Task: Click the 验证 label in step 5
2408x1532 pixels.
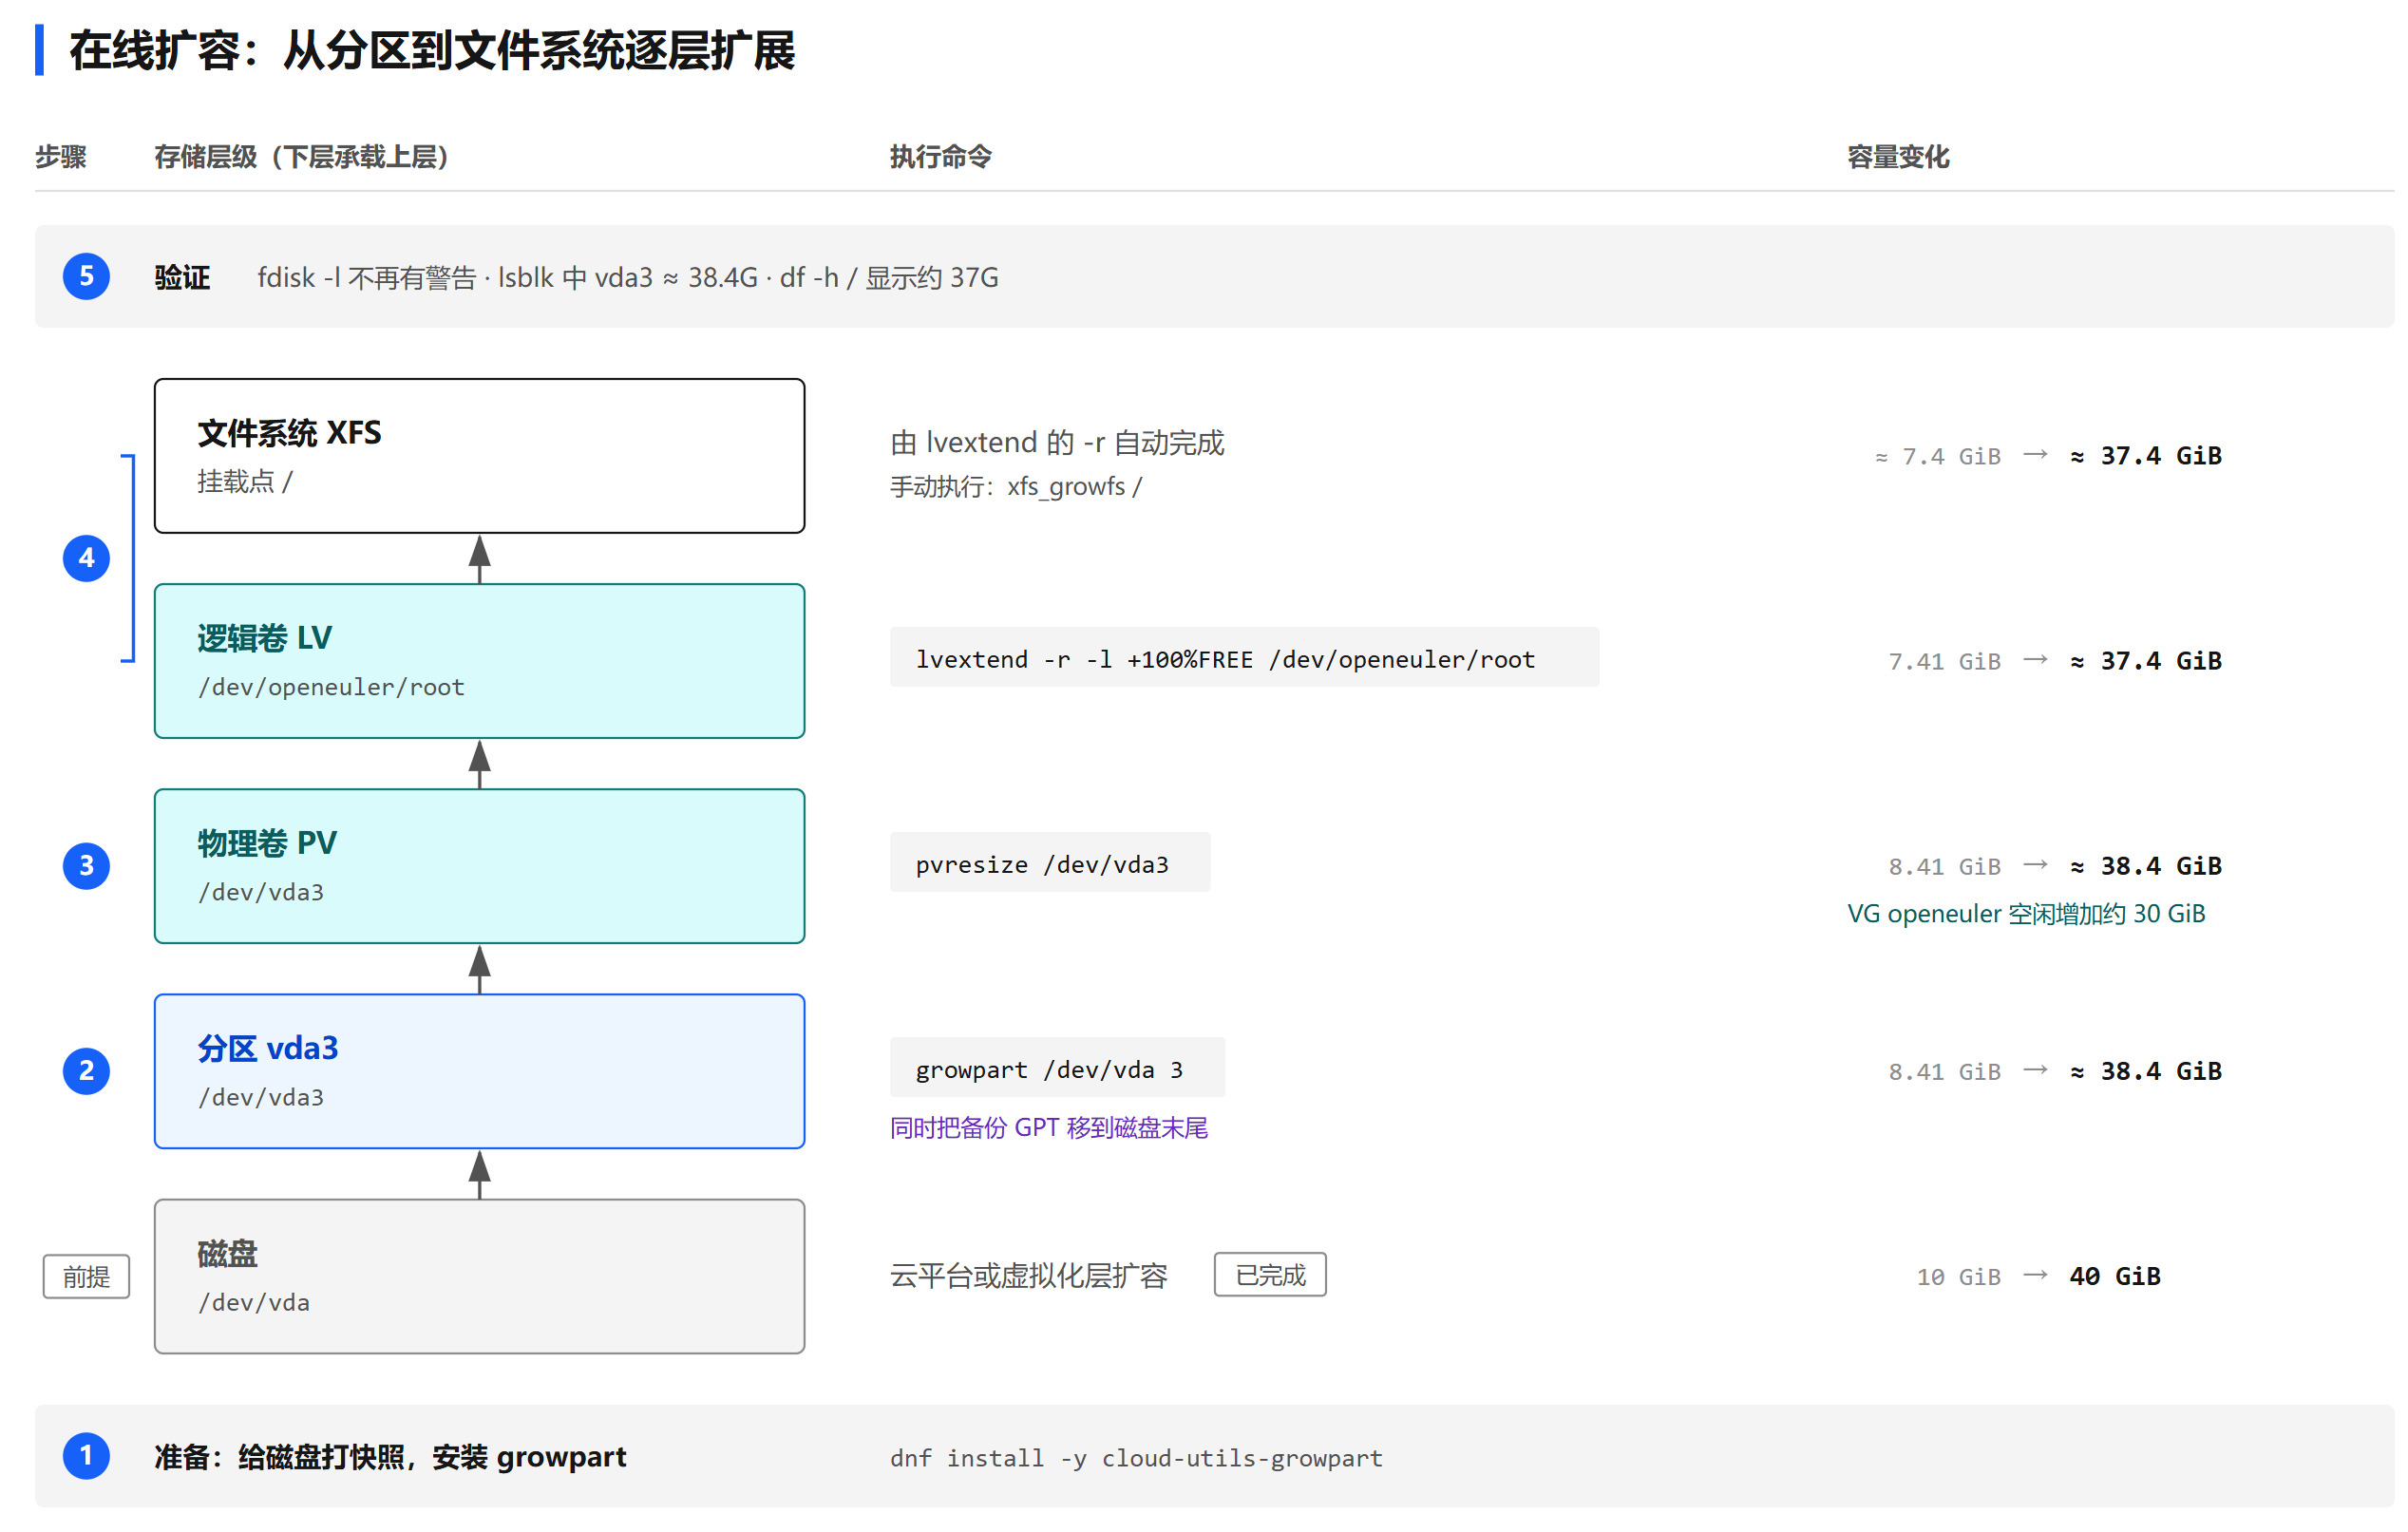Action: point(182,277)
